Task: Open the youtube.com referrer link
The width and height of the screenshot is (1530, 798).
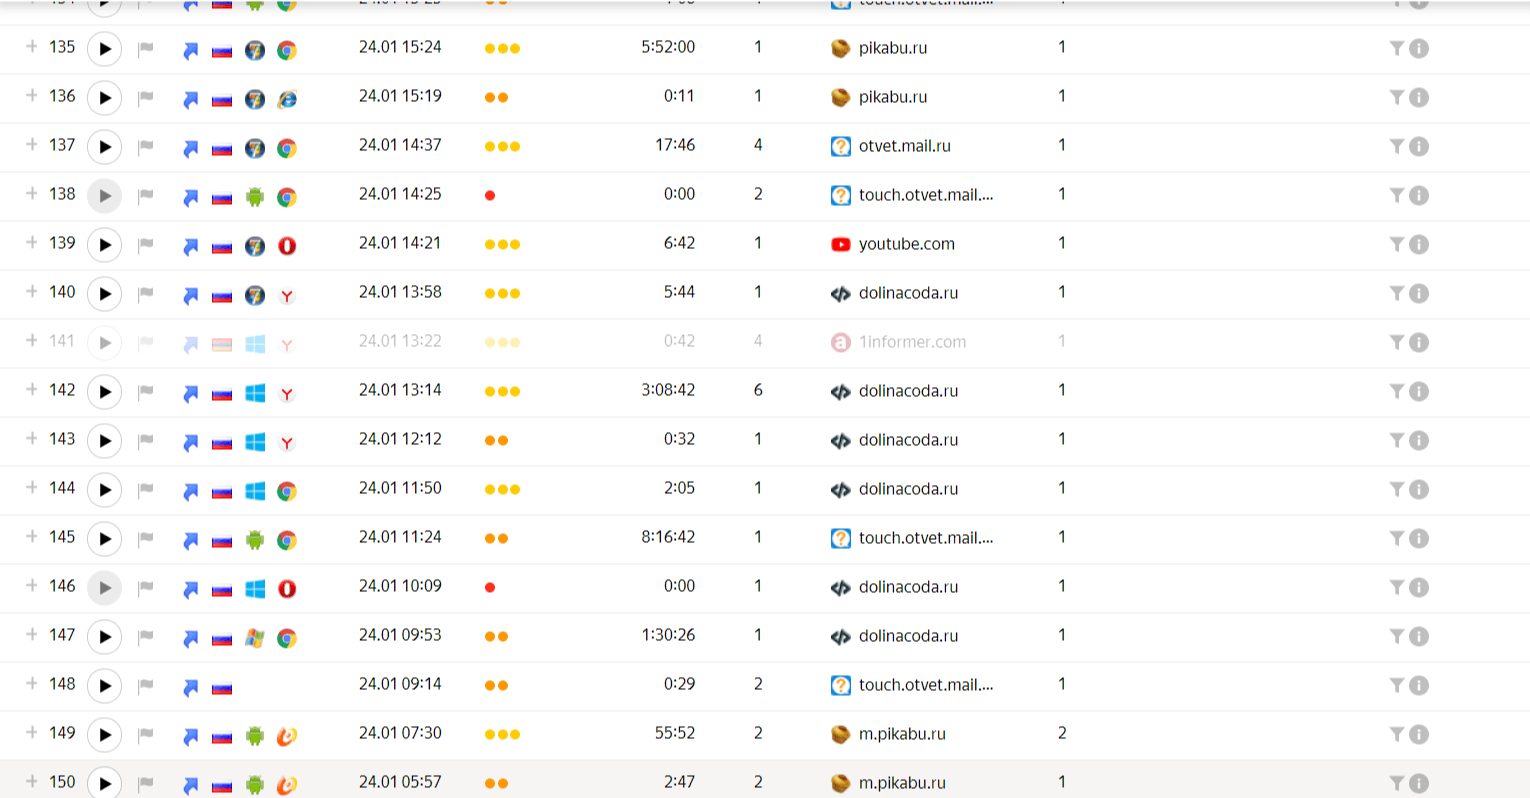Action: pyautogui.click(x=906, y=244)
